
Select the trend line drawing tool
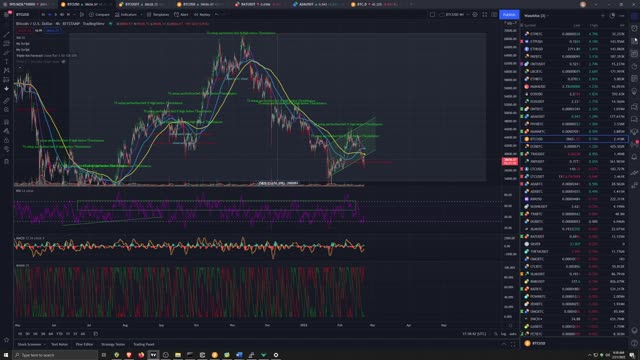click(x=6, y=35)
